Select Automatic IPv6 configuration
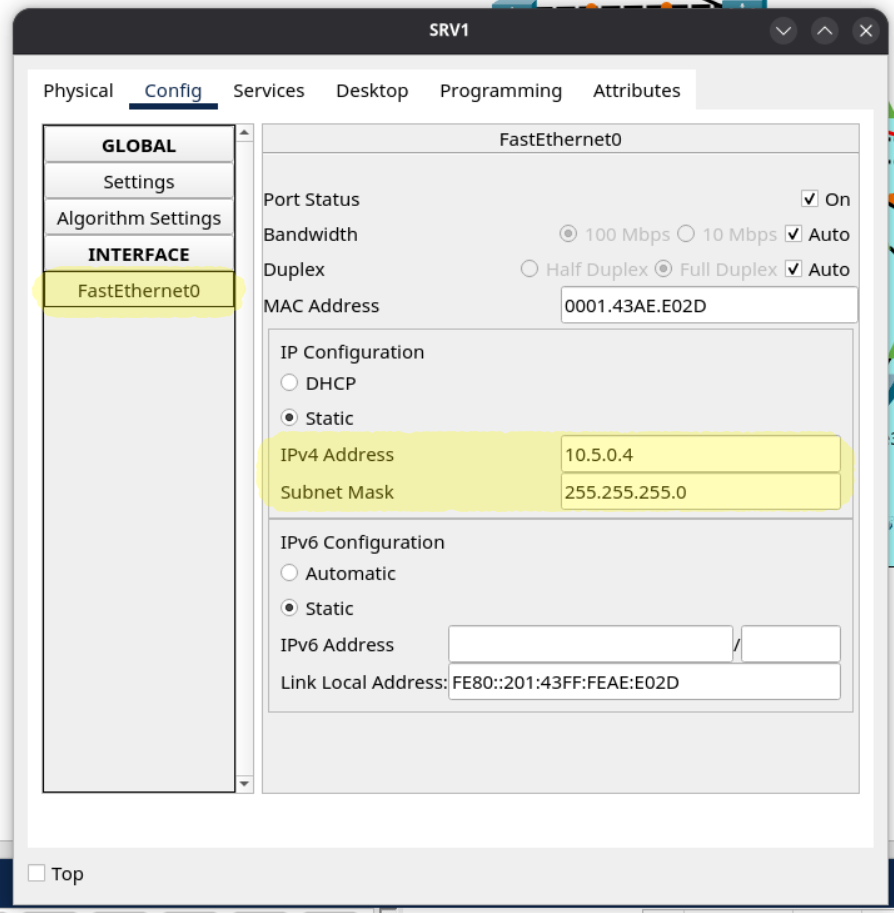The width and height of the screenshot is (894, 913). point(289,573)
